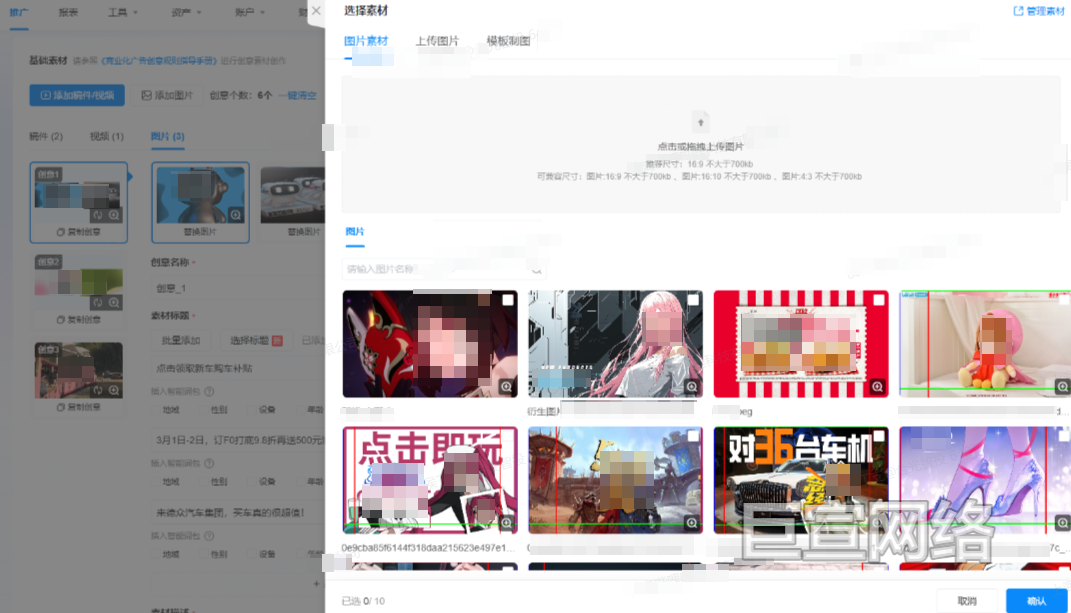The height and width of the screenshot is (613, 1071).
Task: Open 图片 (3) tab in background page
Action: pos(167,137)
